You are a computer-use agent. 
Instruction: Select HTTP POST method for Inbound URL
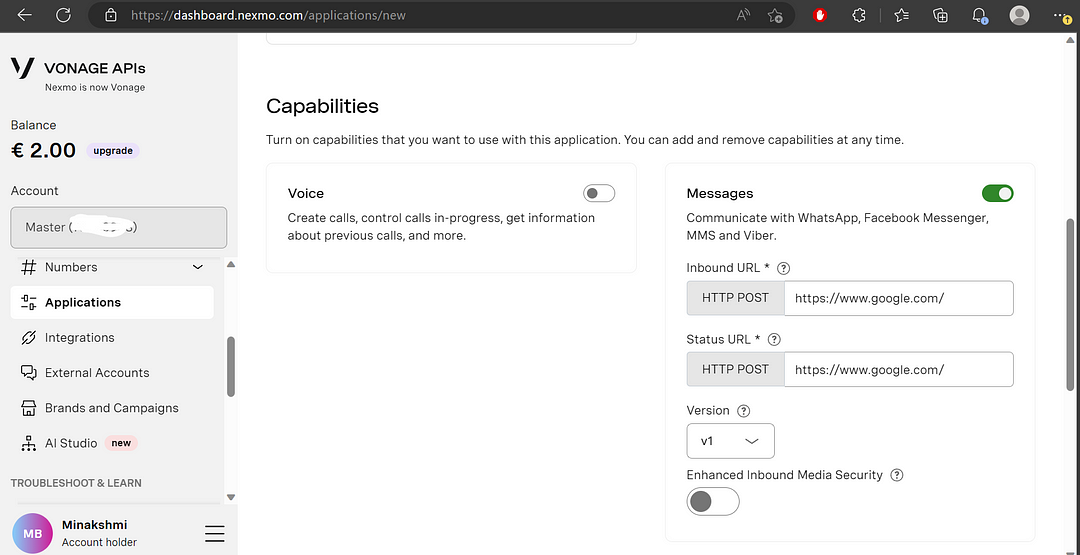(x=735, y=298)
